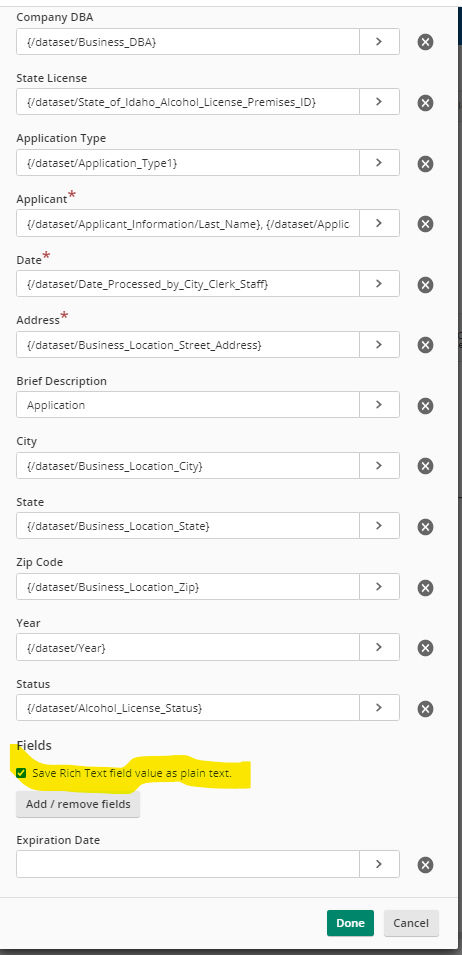Viewport: 462px width, 955px height.
Task: Edit the Brief Description text box
Action: 188,404
